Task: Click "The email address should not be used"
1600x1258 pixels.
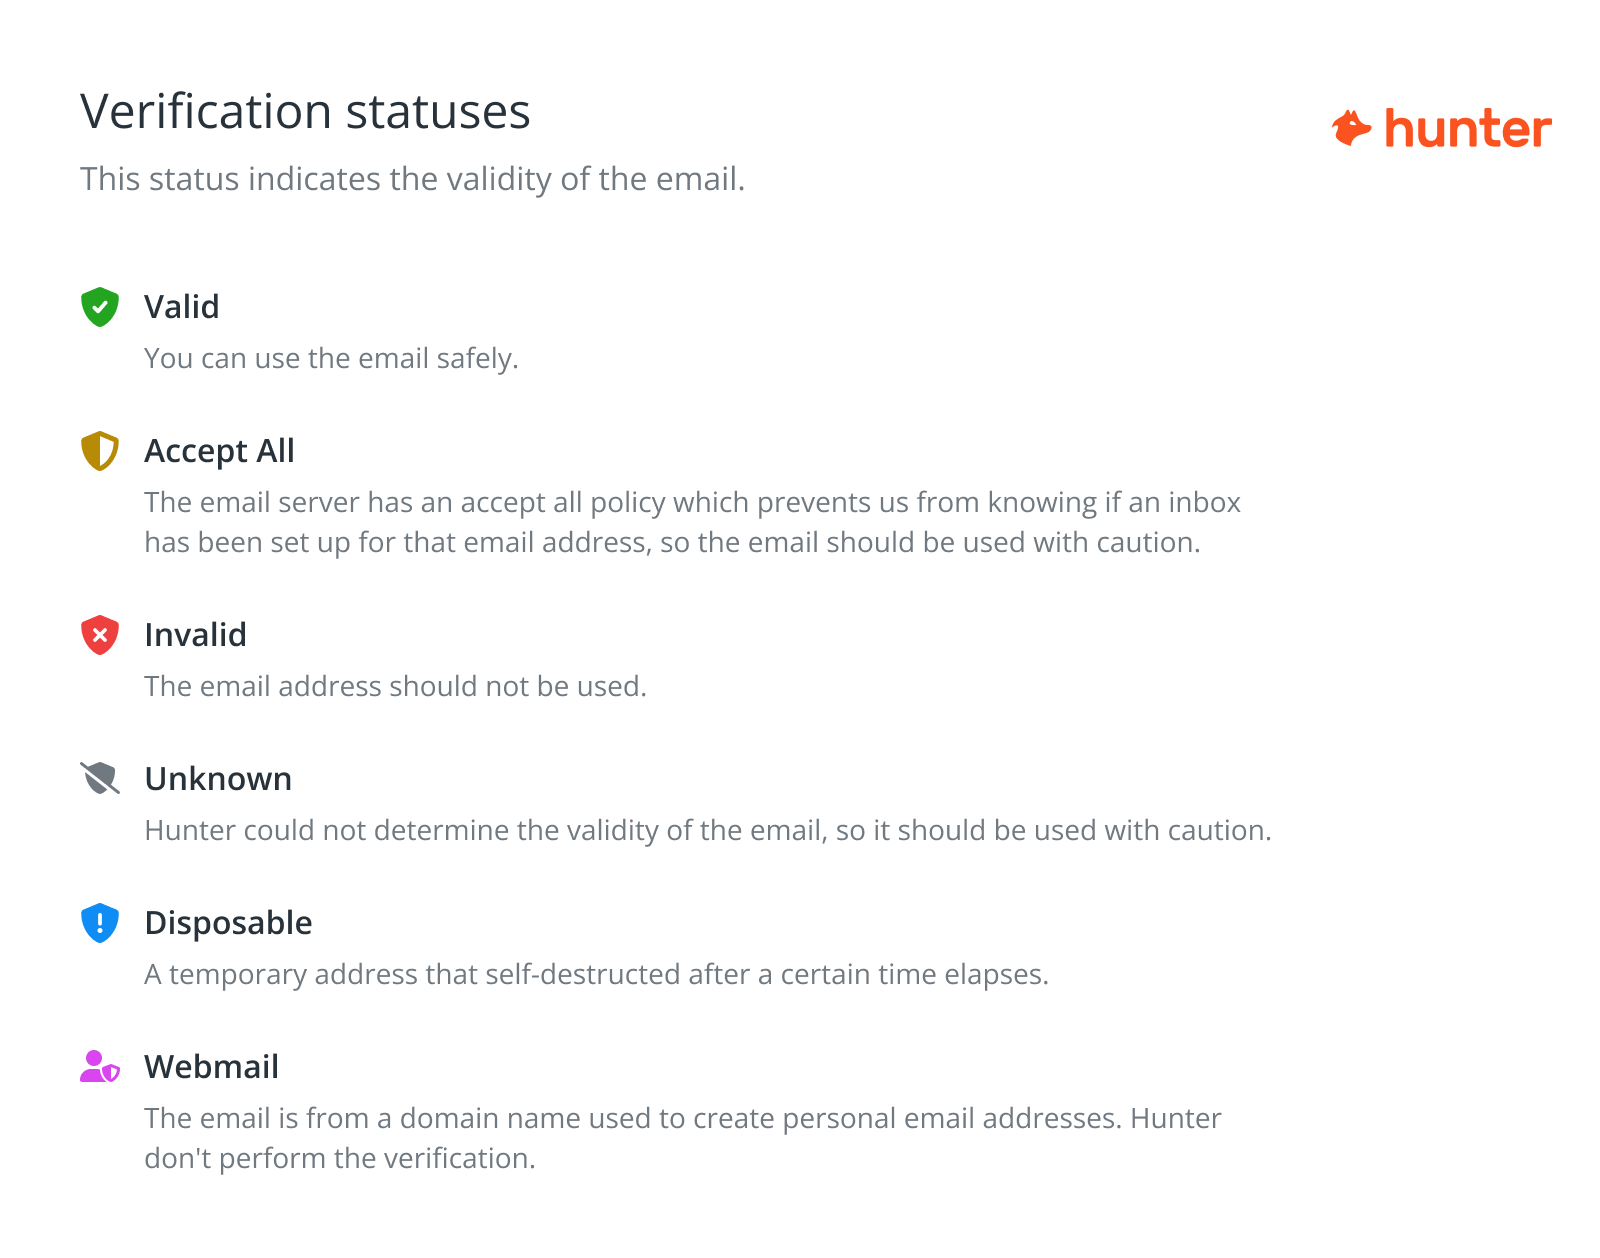Action: (396, 686)
